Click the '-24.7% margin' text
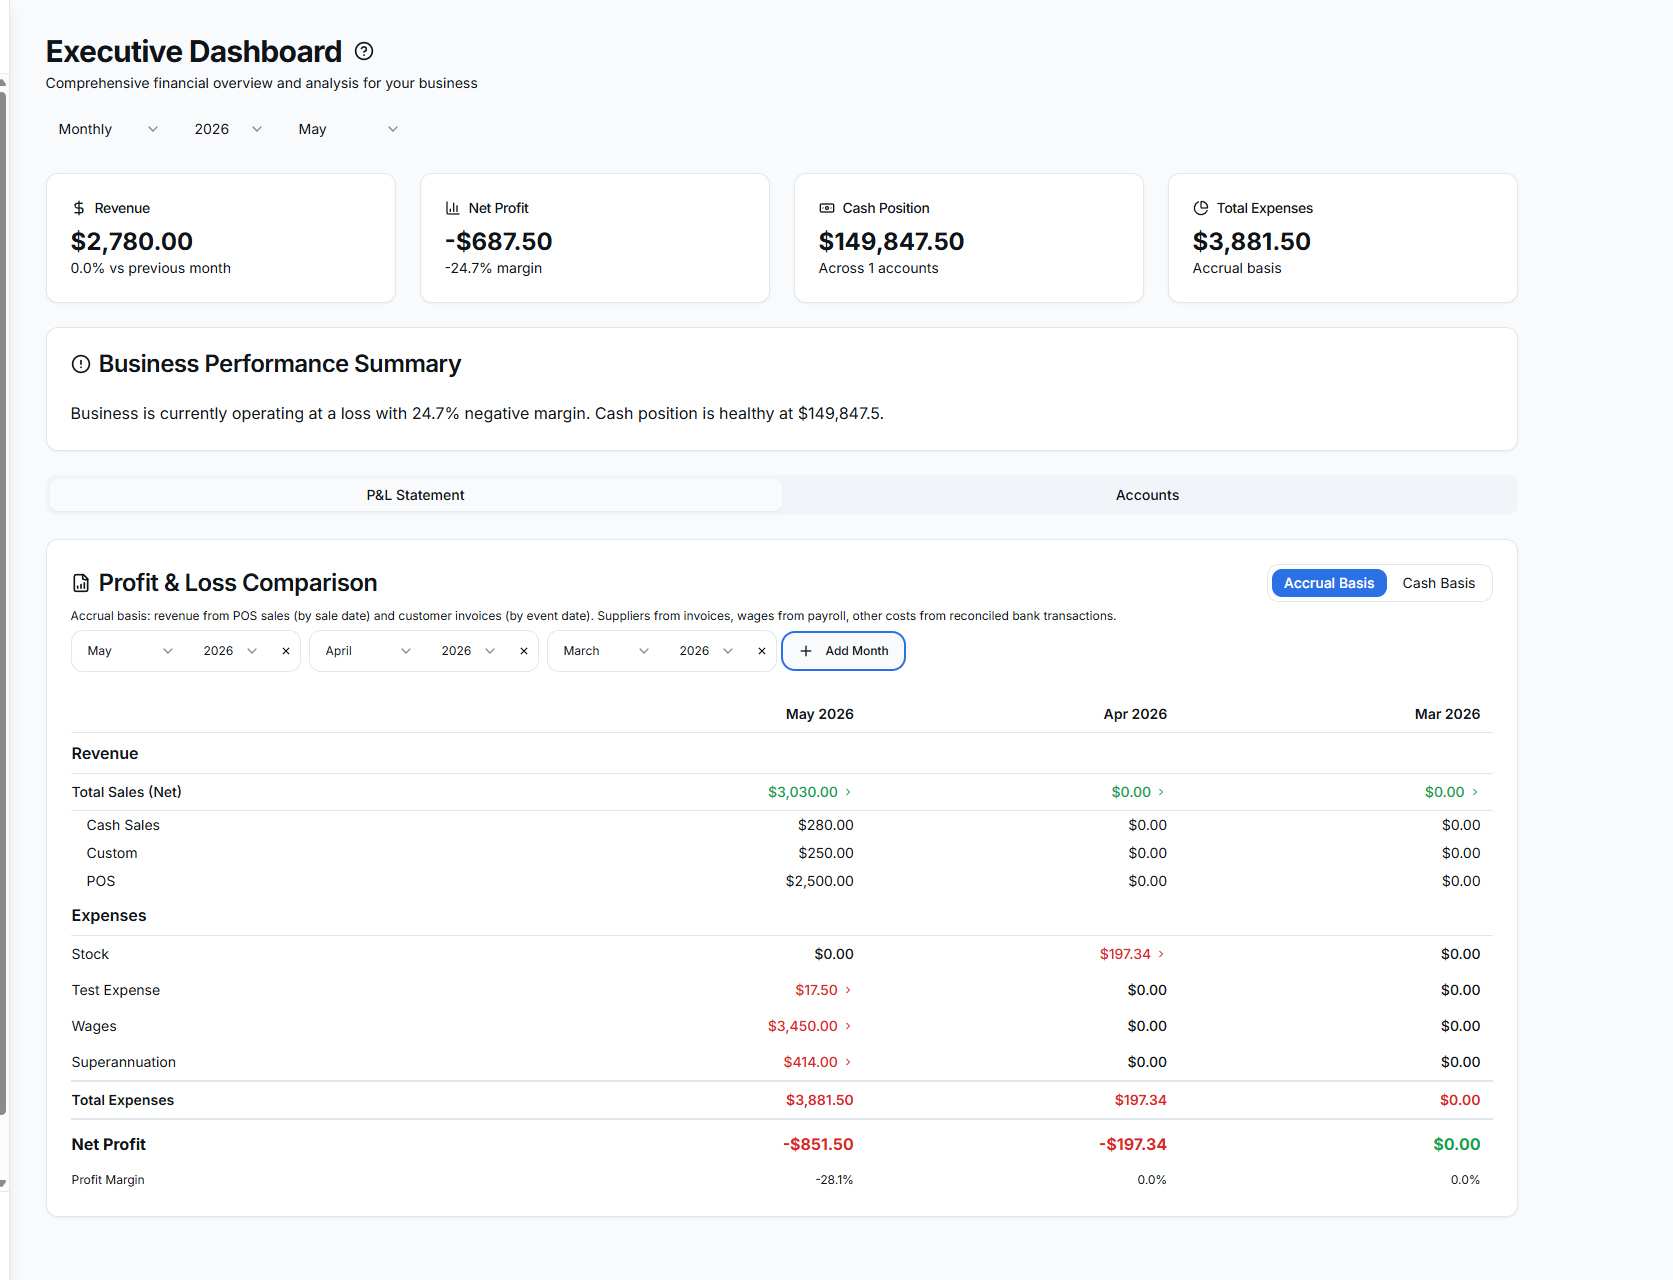1673x1280 pixels. click(493, 268)
